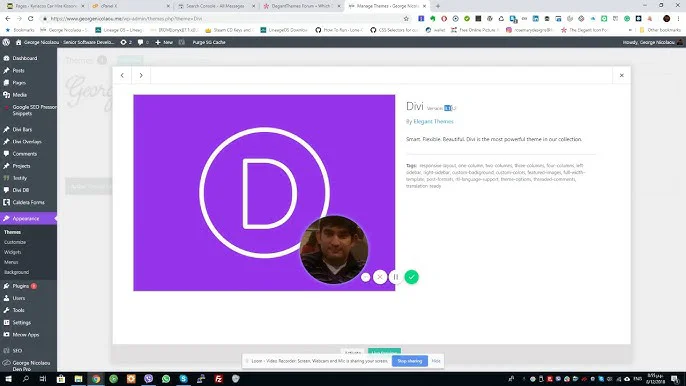The width and height of the screenshot is (686, 386).
Task: Open Widgets submenu under Appearance
Action: [12, 252]
